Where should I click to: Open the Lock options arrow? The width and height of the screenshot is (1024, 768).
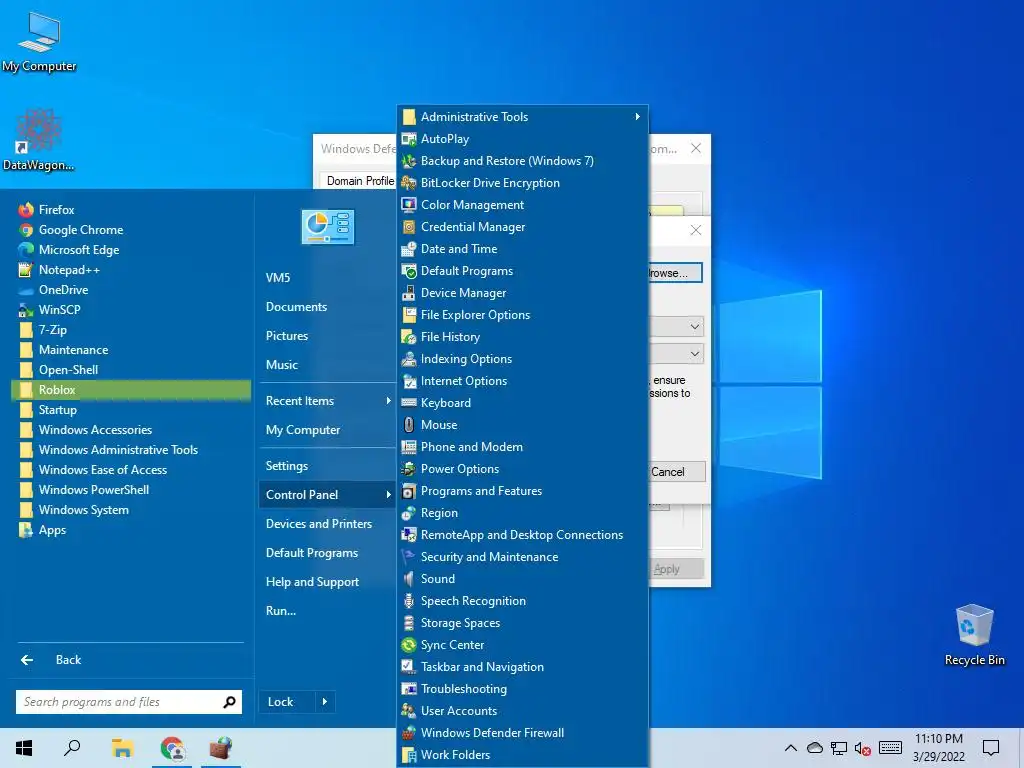(x=325, y=702)
